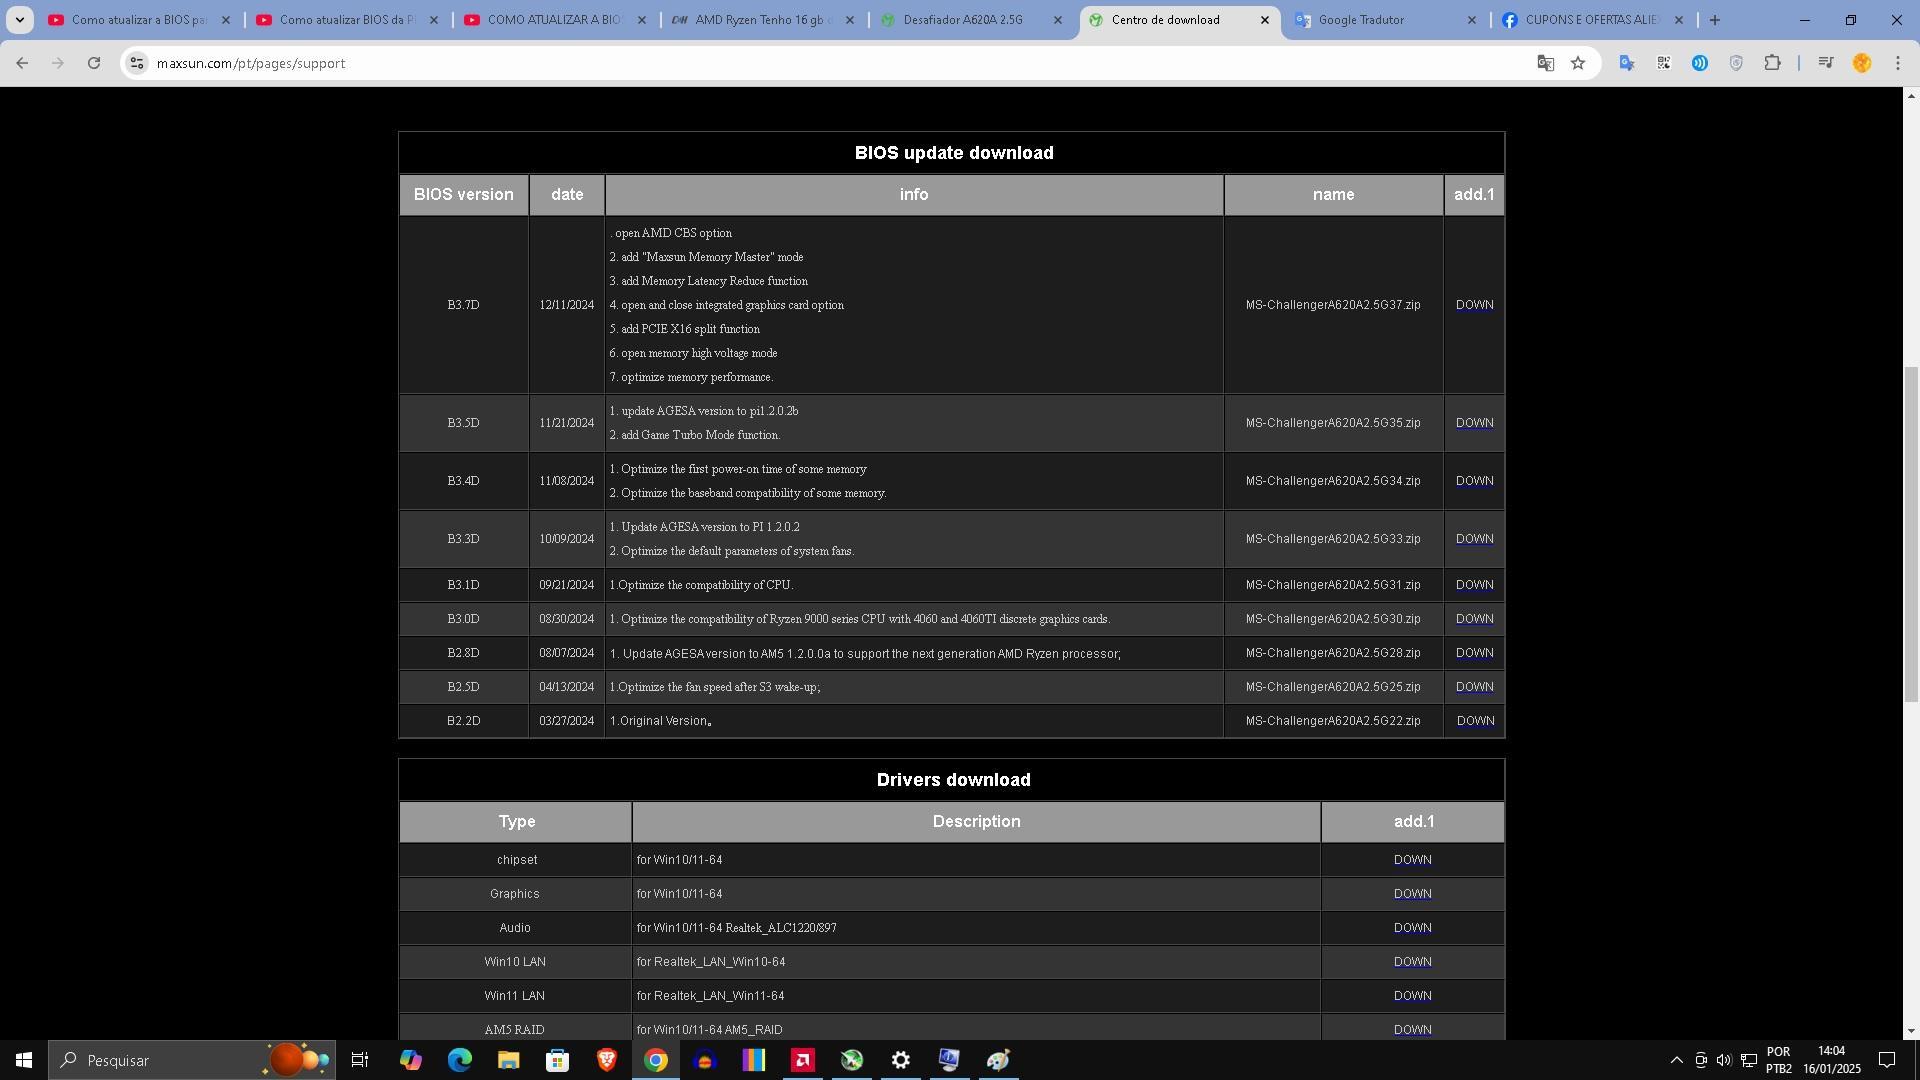Image resolution: width=1920 pixels, height=1080 pixels.
Task: Download original version B2.2D via DOWN
Action: tap(1475, 721)
